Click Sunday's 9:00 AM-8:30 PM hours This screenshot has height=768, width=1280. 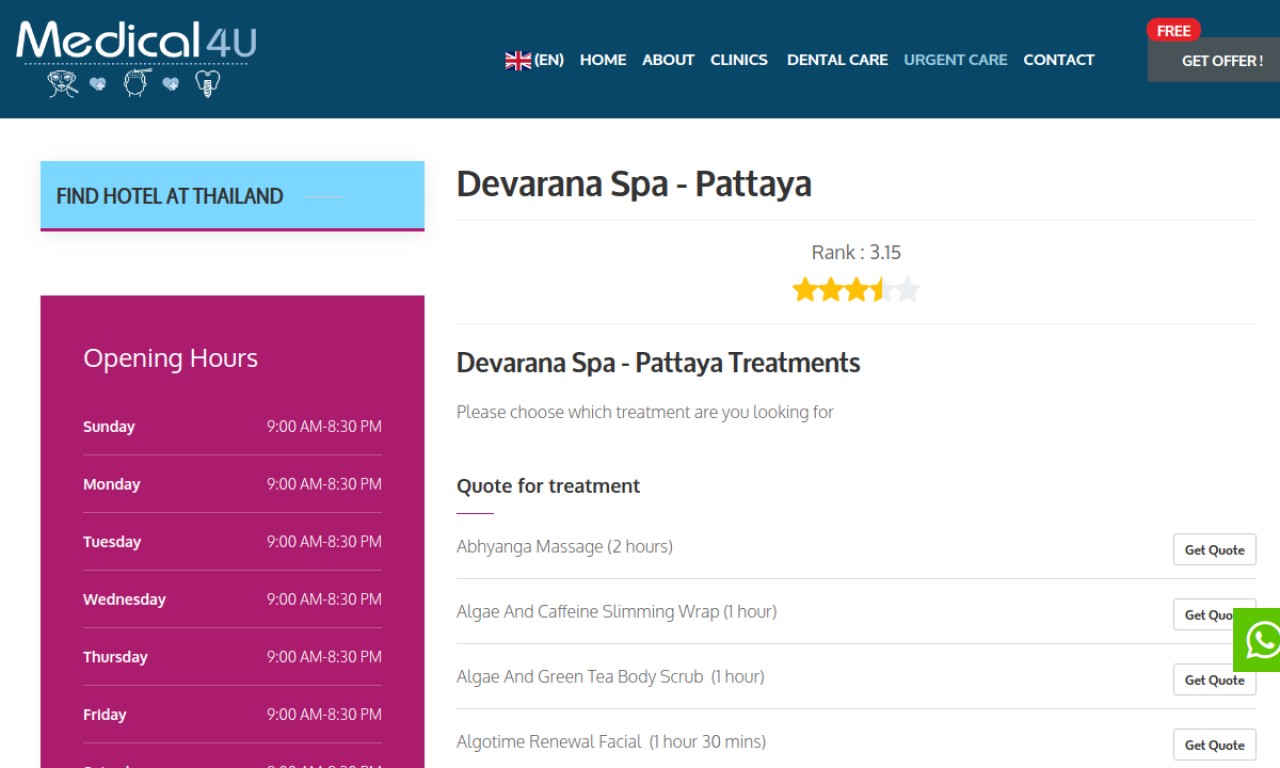coord(324,427)
